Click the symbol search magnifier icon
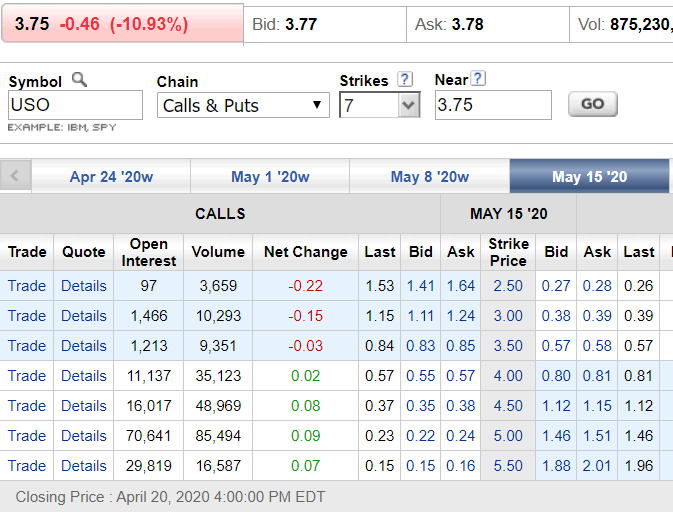The image size is (673, 512). pos(79,80)
